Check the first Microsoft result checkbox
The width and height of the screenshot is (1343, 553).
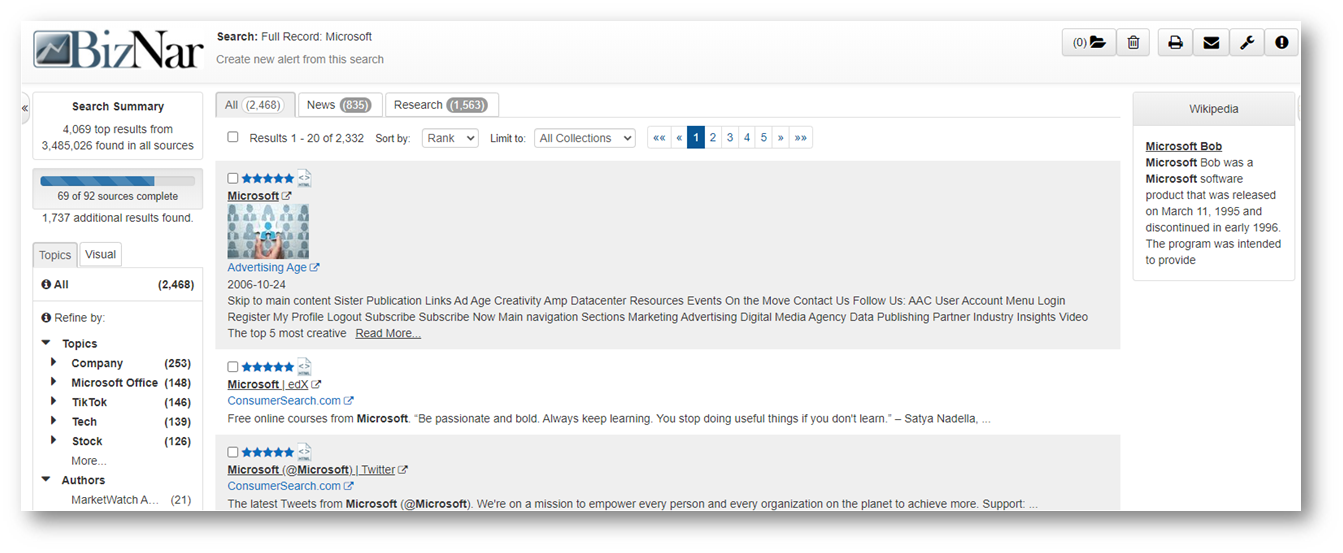point(233,179)
